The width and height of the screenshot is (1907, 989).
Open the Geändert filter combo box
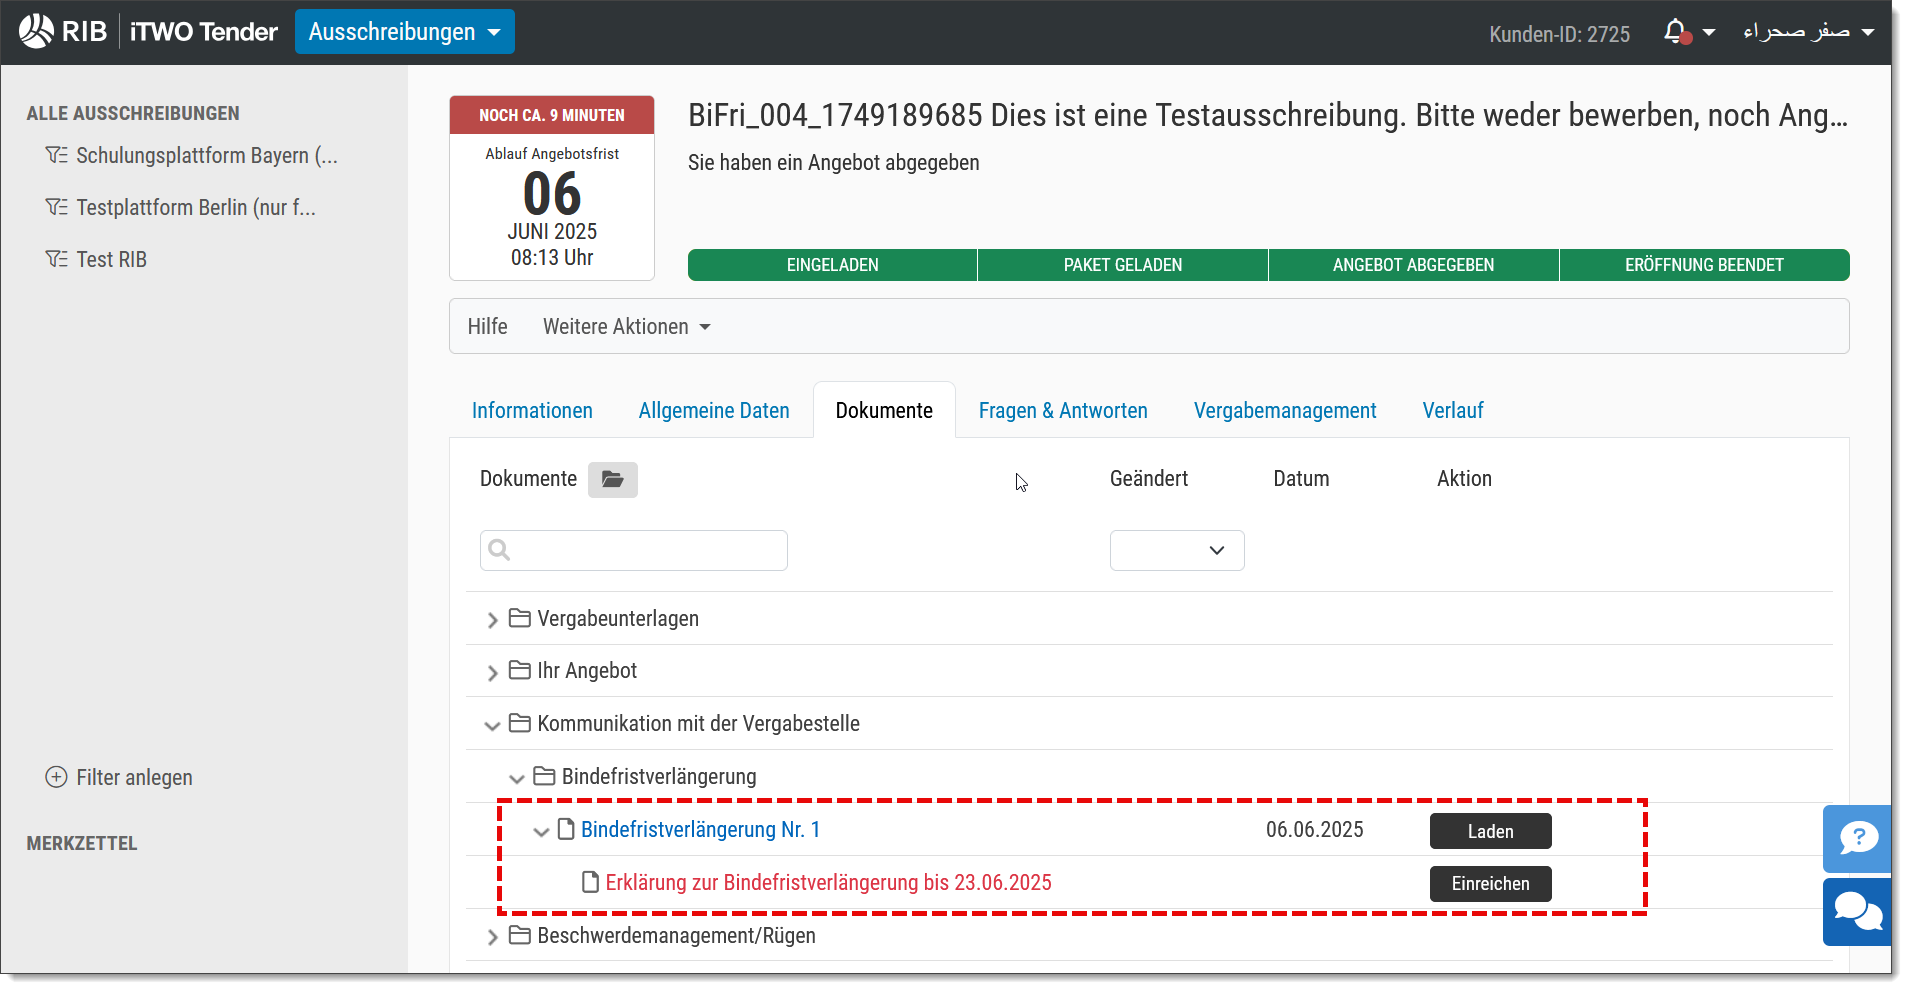point(1177,550)
